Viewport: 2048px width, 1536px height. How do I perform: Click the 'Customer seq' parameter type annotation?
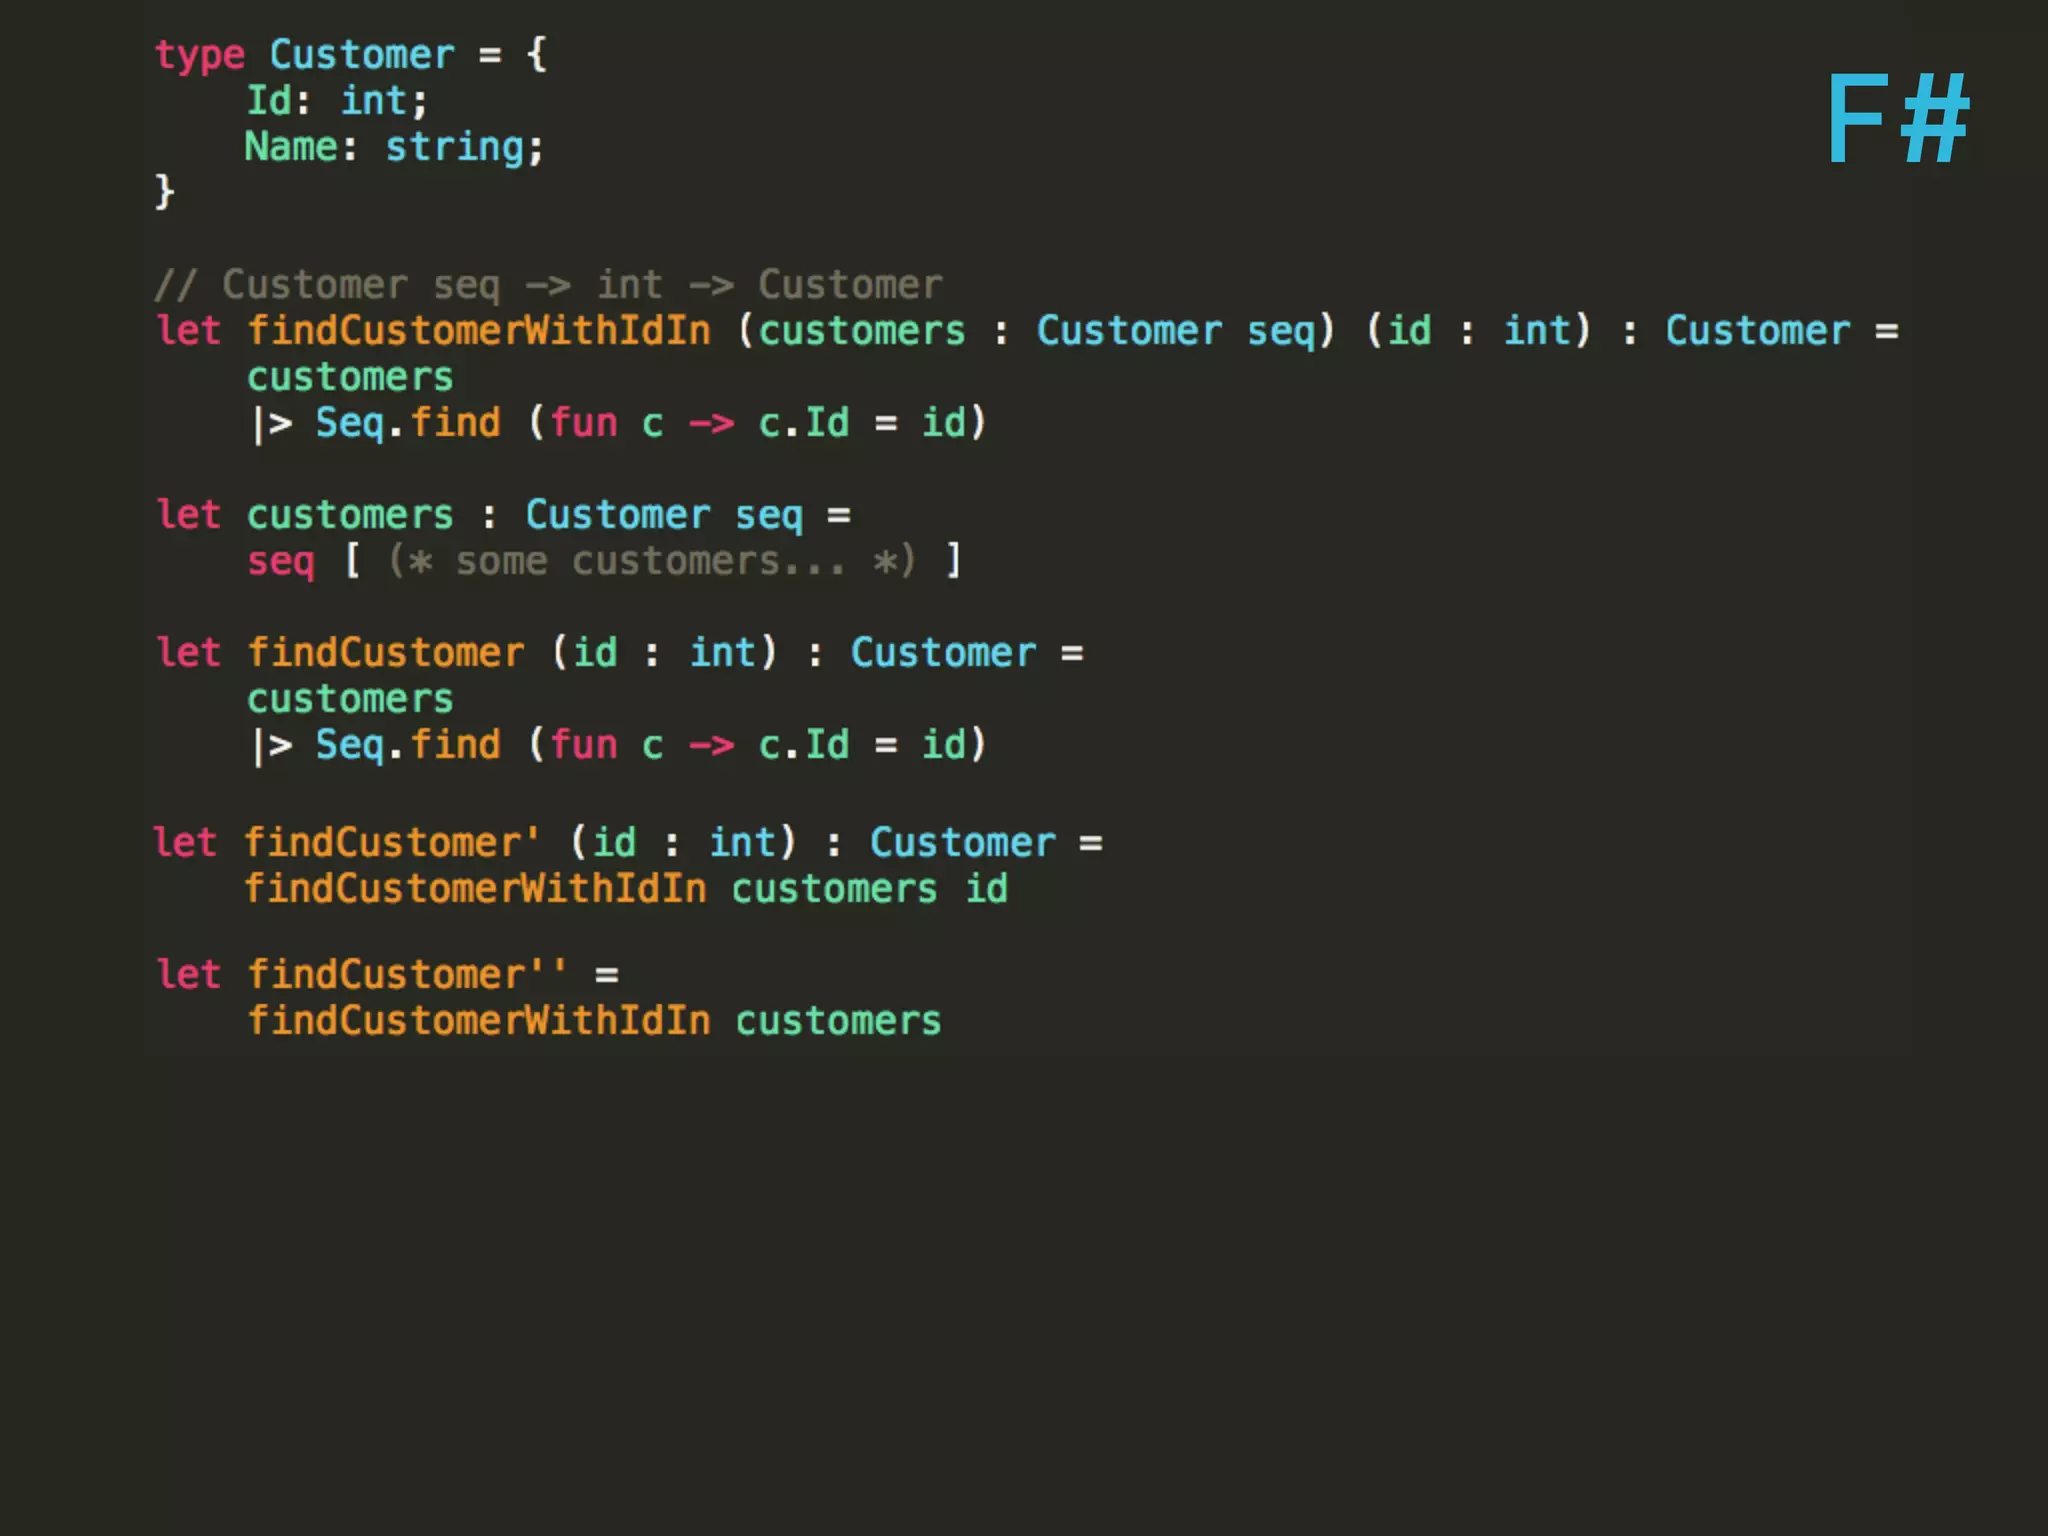click(1175, 331)
